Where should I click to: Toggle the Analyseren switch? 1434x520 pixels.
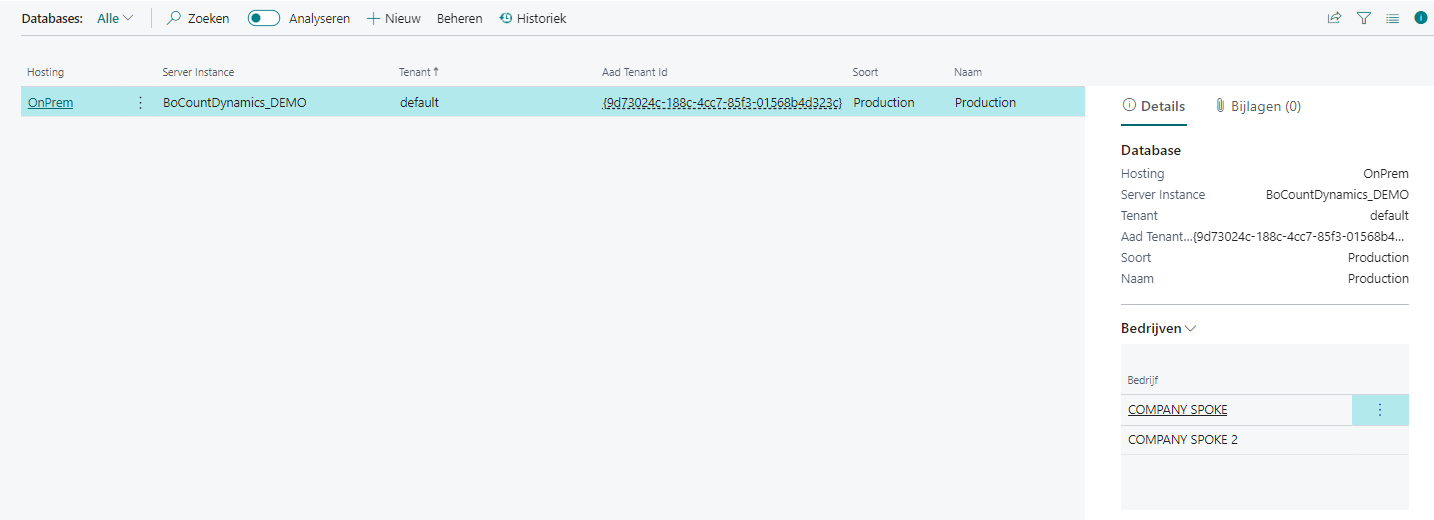click(264, 18)
